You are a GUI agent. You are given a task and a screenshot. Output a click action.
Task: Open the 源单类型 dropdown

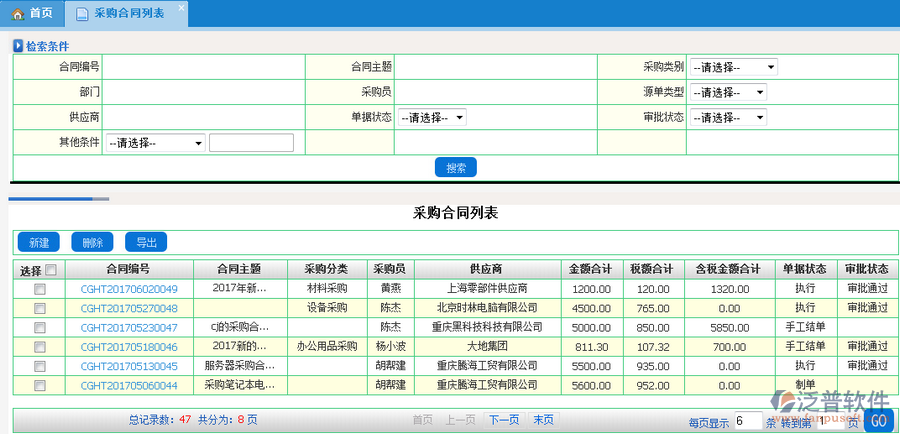tap(728, 92)
